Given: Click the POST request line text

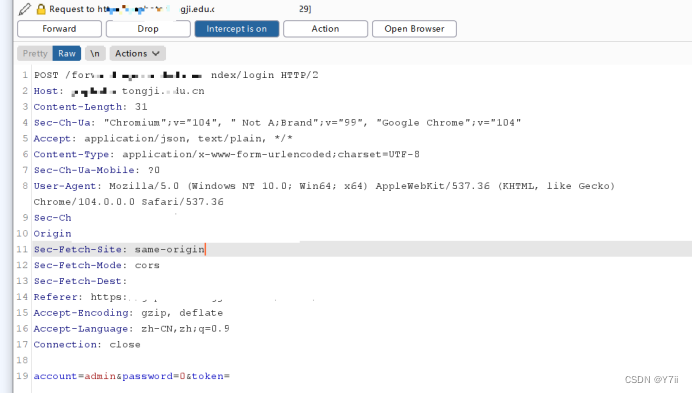Looking at the screenshot, I should coord(176,75).
